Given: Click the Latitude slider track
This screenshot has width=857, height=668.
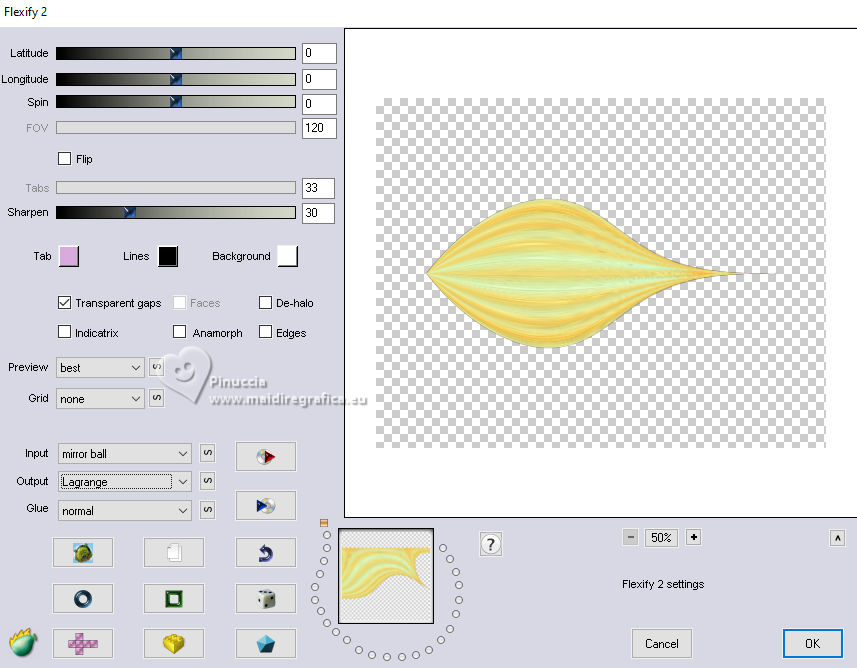Looking at the screenshot, I should (175, 53).
